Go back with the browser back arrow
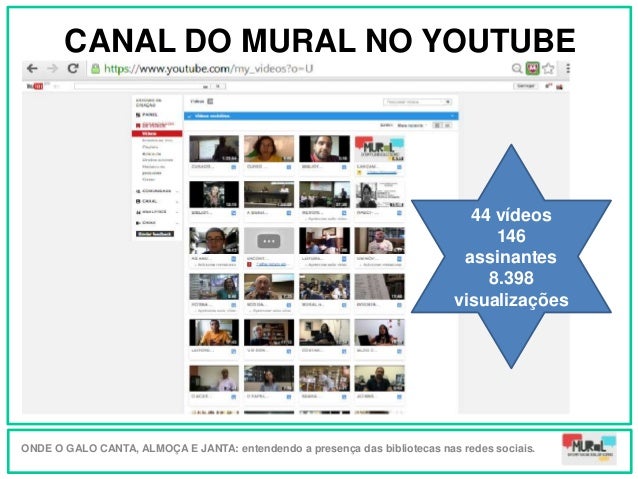 click(32, 68)
